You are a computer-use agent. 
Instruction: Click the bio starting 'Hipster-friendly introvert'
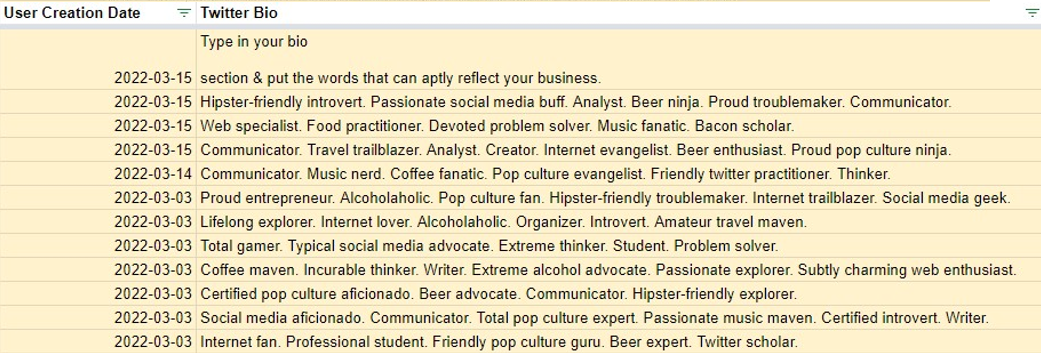(618, 102)
